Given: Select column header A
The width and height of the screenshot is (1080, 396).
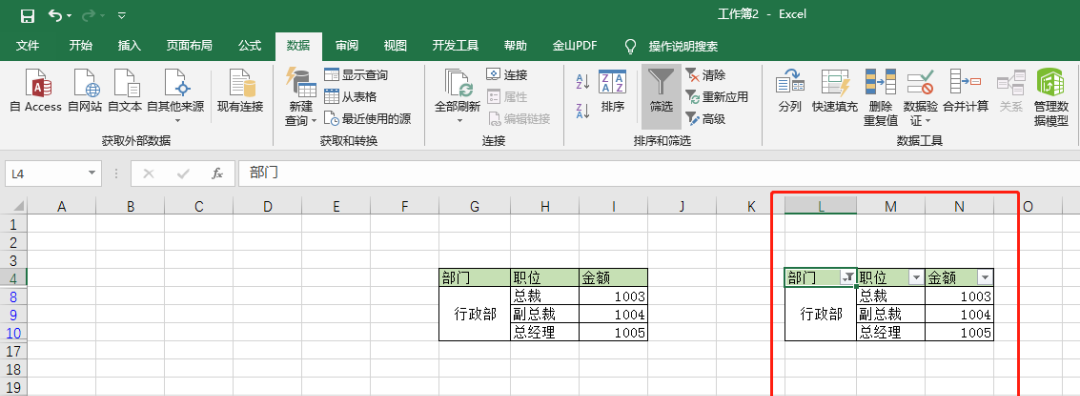Looking at the screenshot, I should click(61, 205).
